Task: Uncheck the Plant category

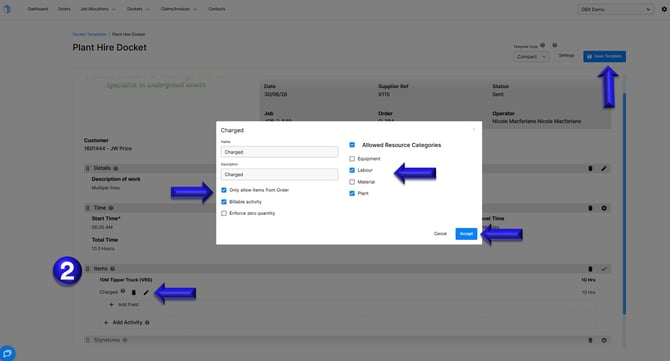Action: pyautogui.click(x=352, y=194)
